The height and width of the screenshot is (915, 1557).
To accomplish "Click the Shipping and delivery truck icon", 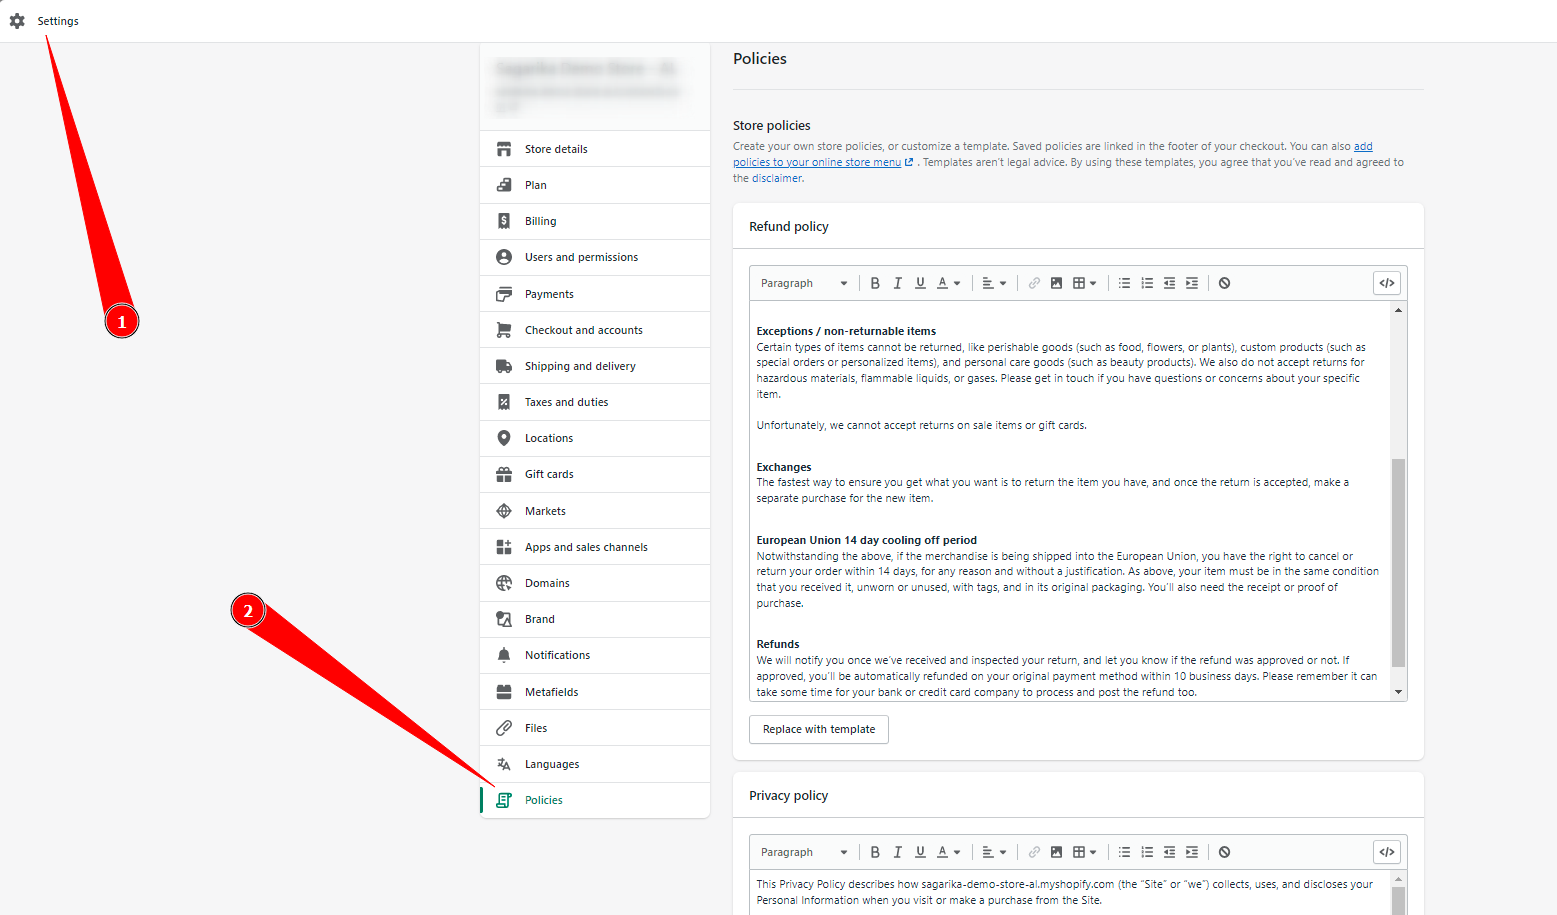I will click(504, 366).
